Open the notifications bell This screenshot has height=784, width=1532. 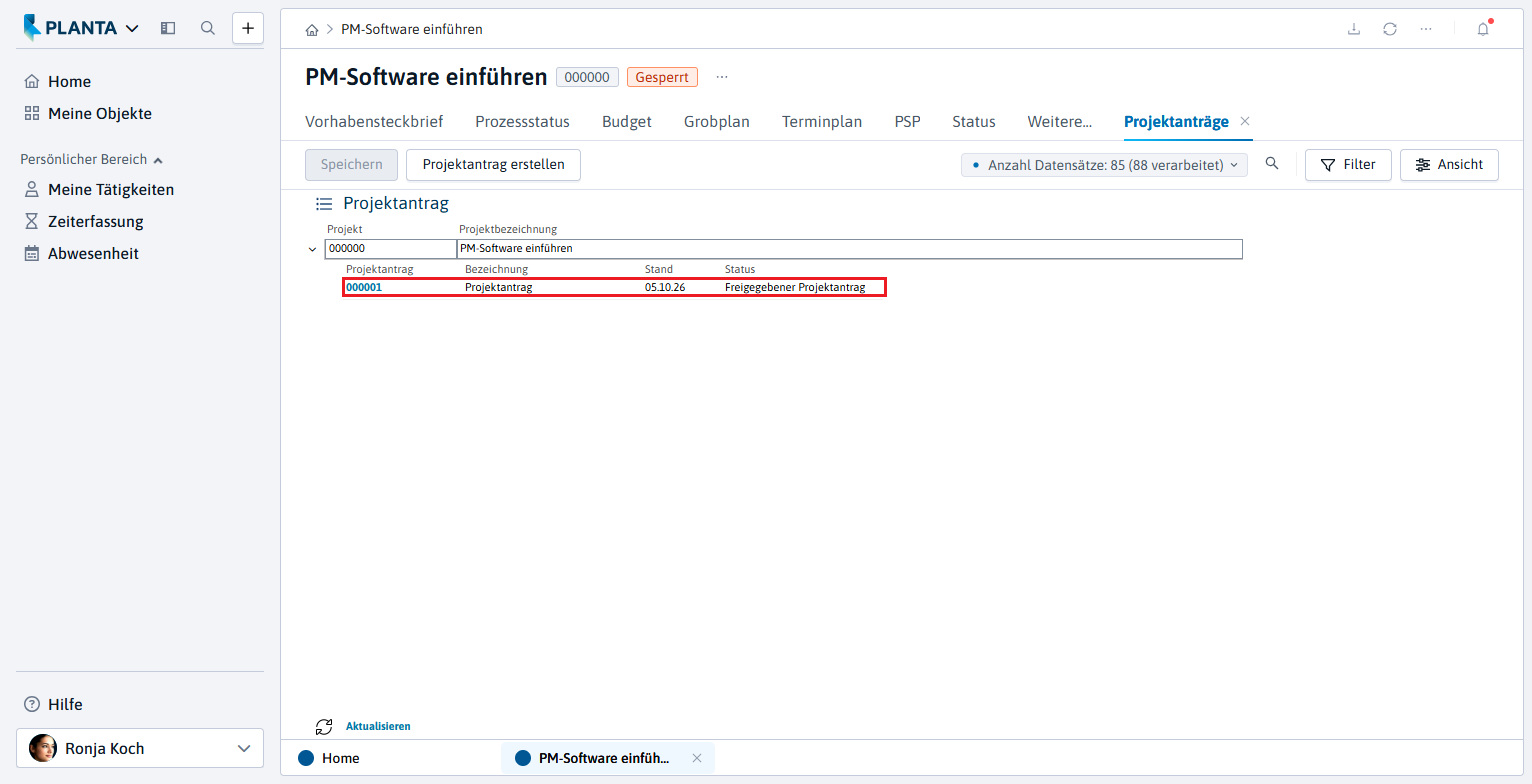[1483, 29]
